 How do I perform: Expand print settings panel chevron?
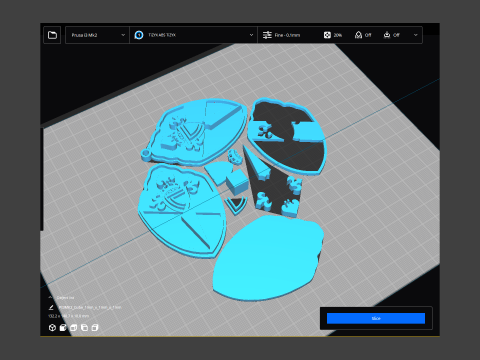click(x=415, y=35)
